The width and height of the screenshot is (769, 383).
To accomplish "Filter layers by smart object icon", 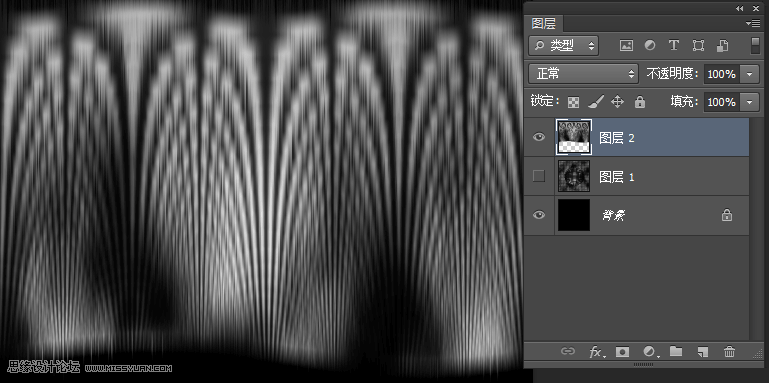I will [x=722, y=46].
